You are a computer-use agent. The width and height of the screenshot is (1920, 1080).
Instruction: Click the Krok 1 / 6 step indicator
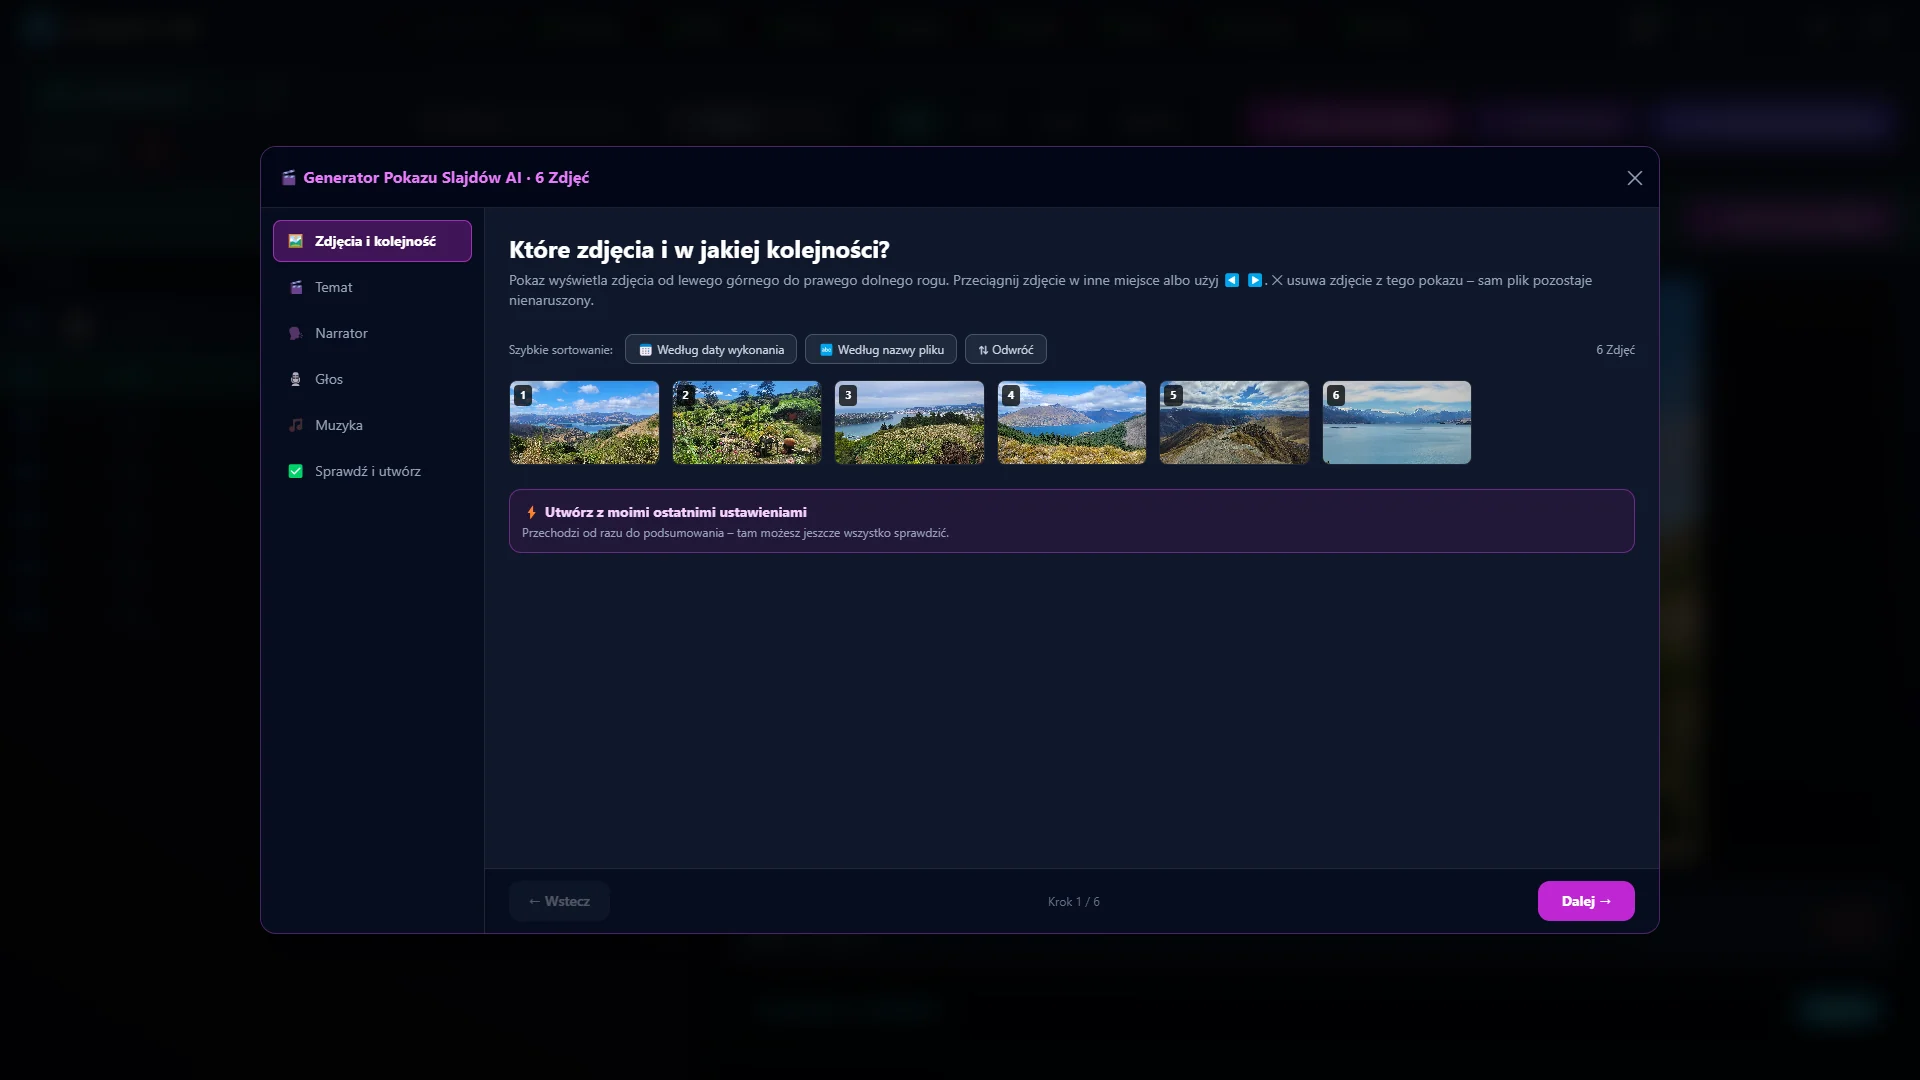[1074, 902]
